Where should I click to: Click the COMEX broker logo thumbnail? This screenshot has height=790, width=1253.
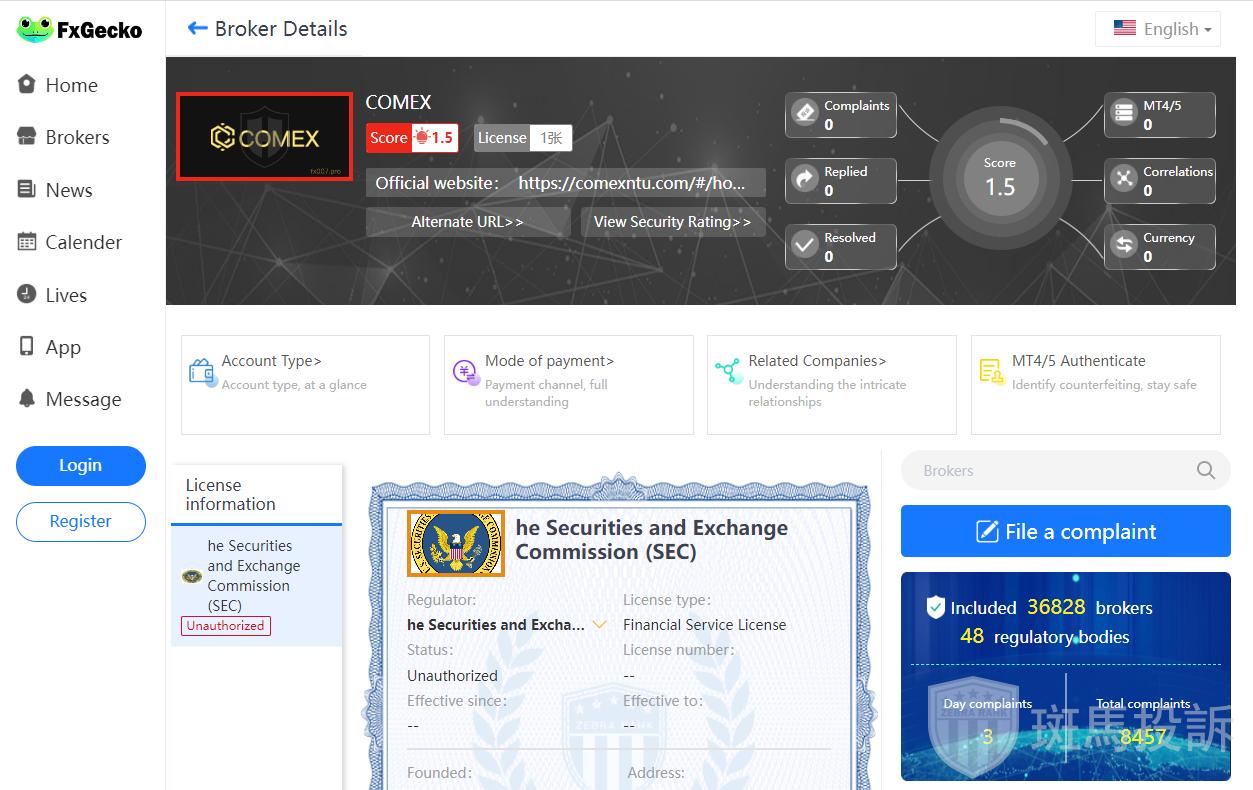[x=265, y=137]
